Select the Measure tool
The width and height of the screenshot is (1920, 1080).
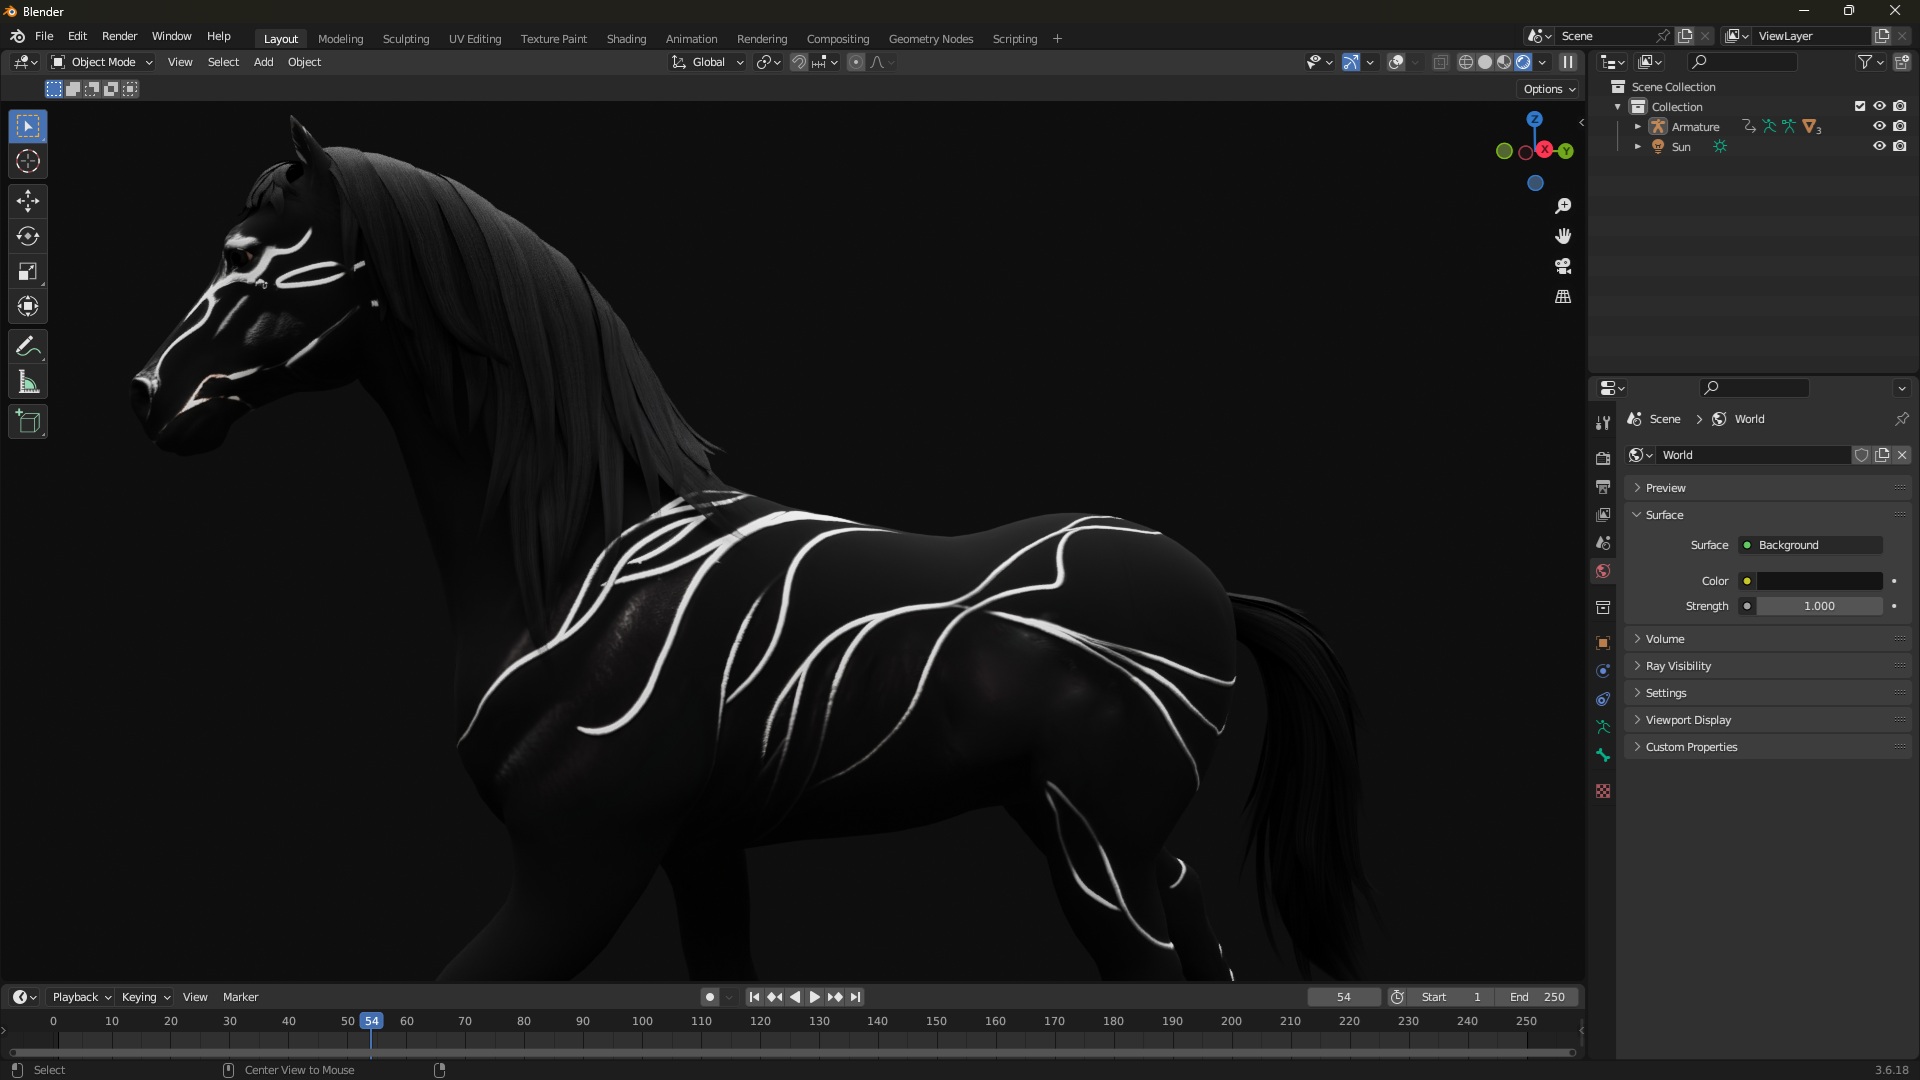point(28,383)
